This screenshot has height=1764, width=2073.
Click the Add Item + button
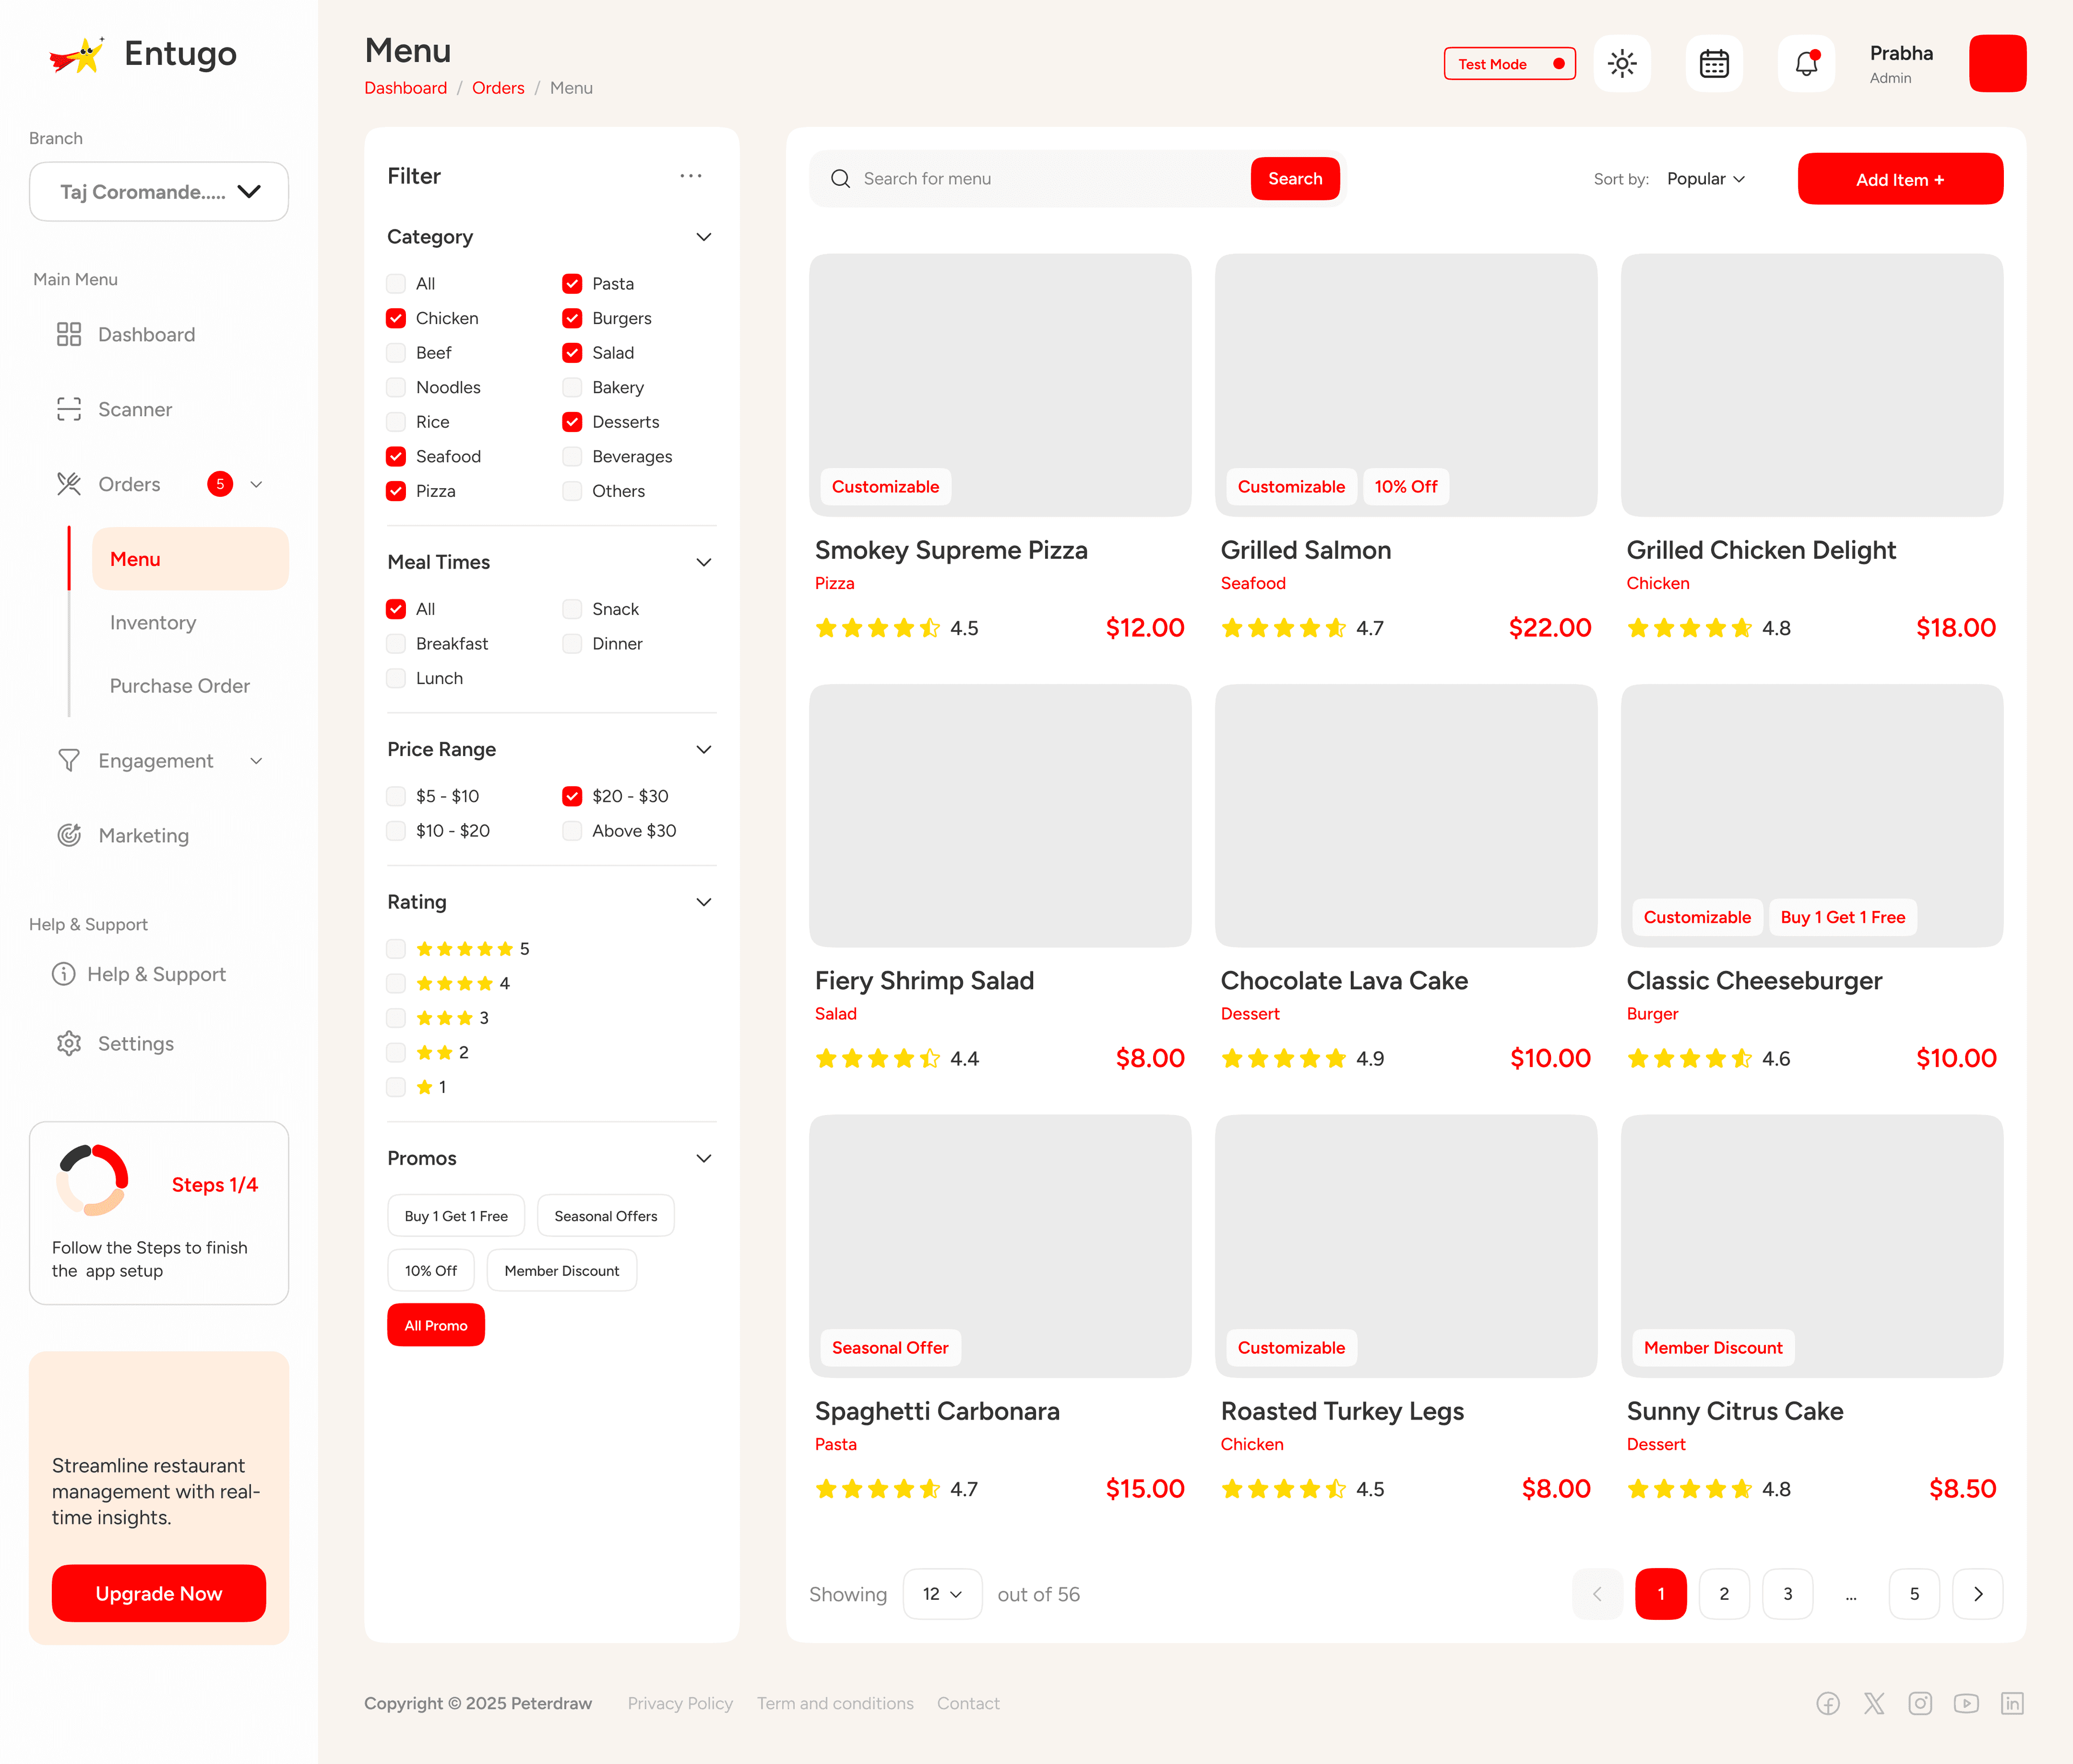[x=1900, y=179]
